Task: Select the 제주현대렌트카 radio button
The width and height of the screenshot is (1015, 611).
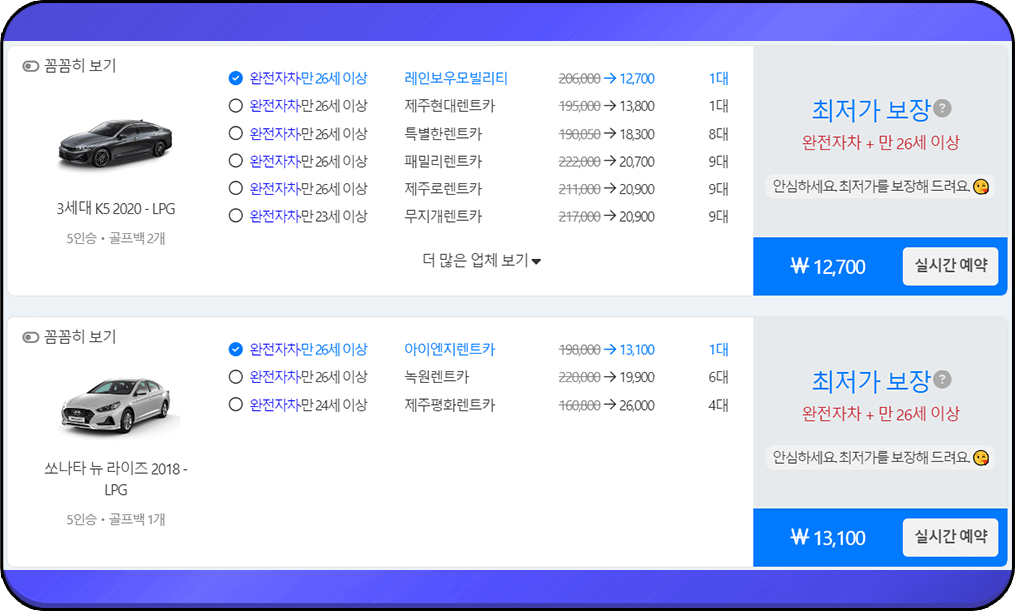Action: pos(235,104)
